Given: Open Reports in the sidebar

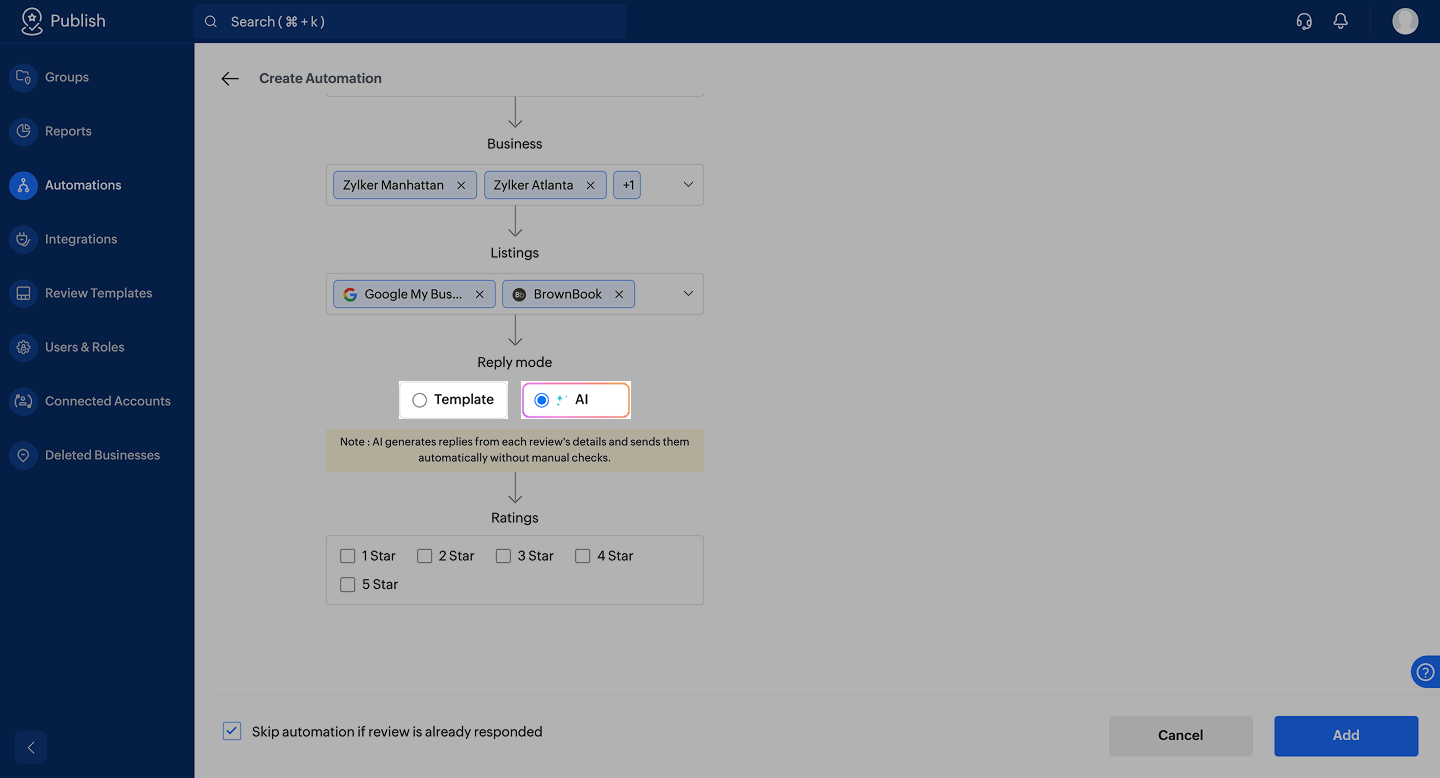Looking at the screenshot, I should point(68,131).
